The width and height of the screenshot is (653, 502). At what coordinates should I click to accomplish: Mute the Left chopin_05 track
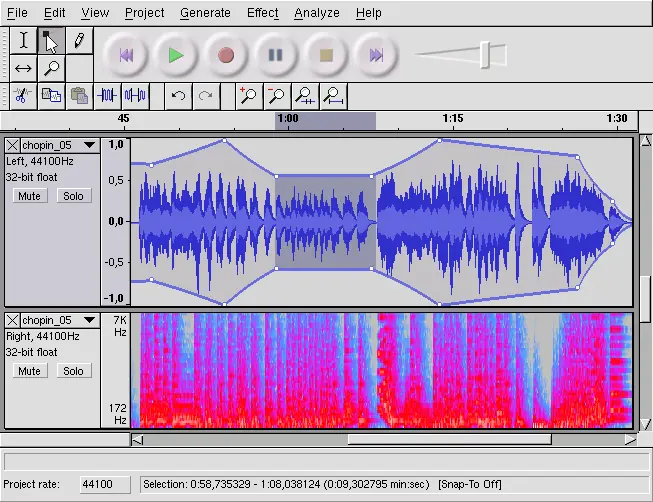click(x=30, y=196)
